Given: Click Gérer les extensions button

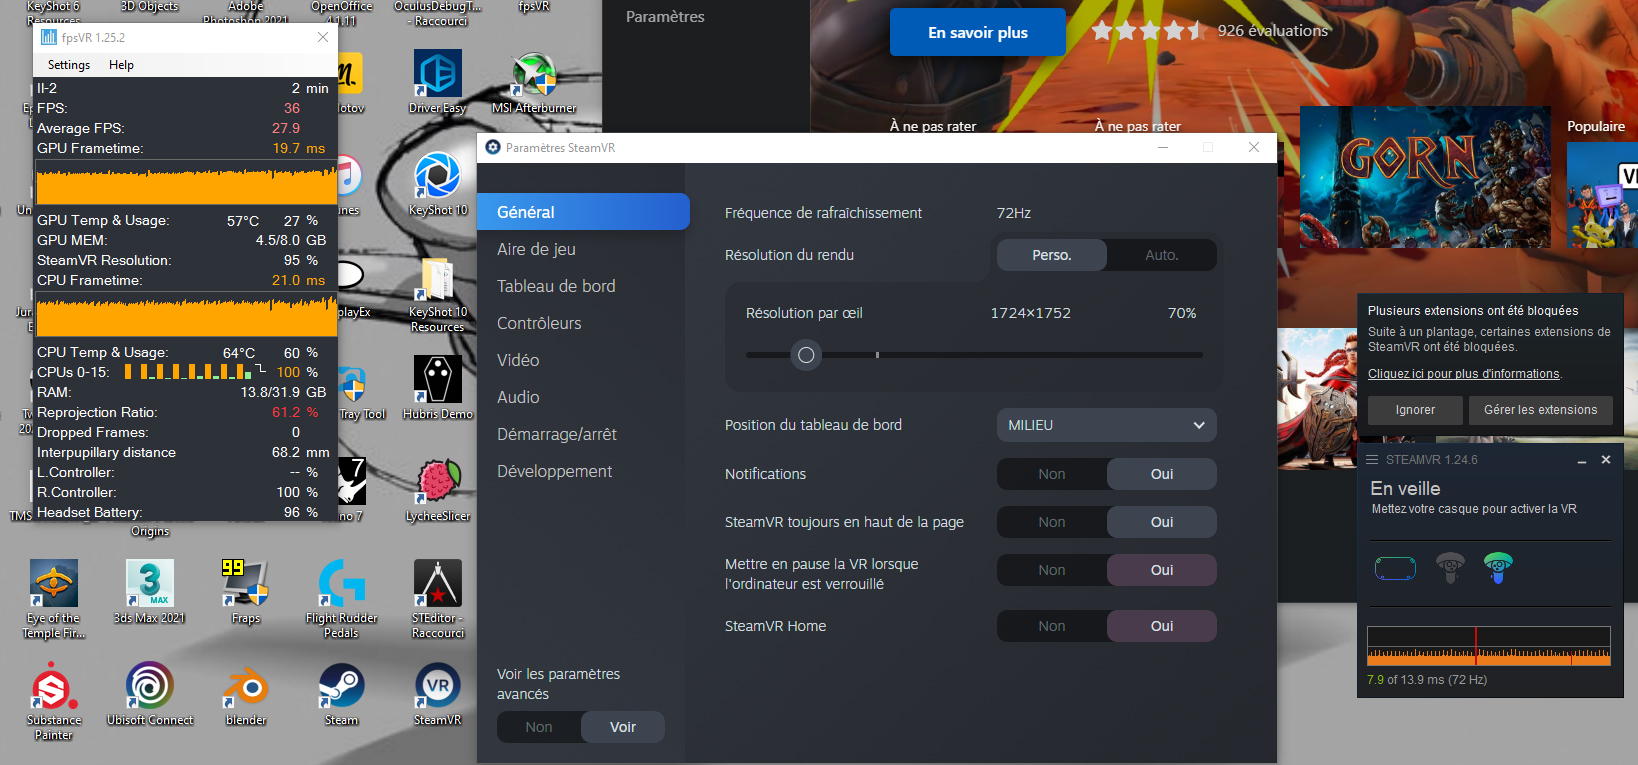Looking at the screenshot, I should click(1540, 410).
